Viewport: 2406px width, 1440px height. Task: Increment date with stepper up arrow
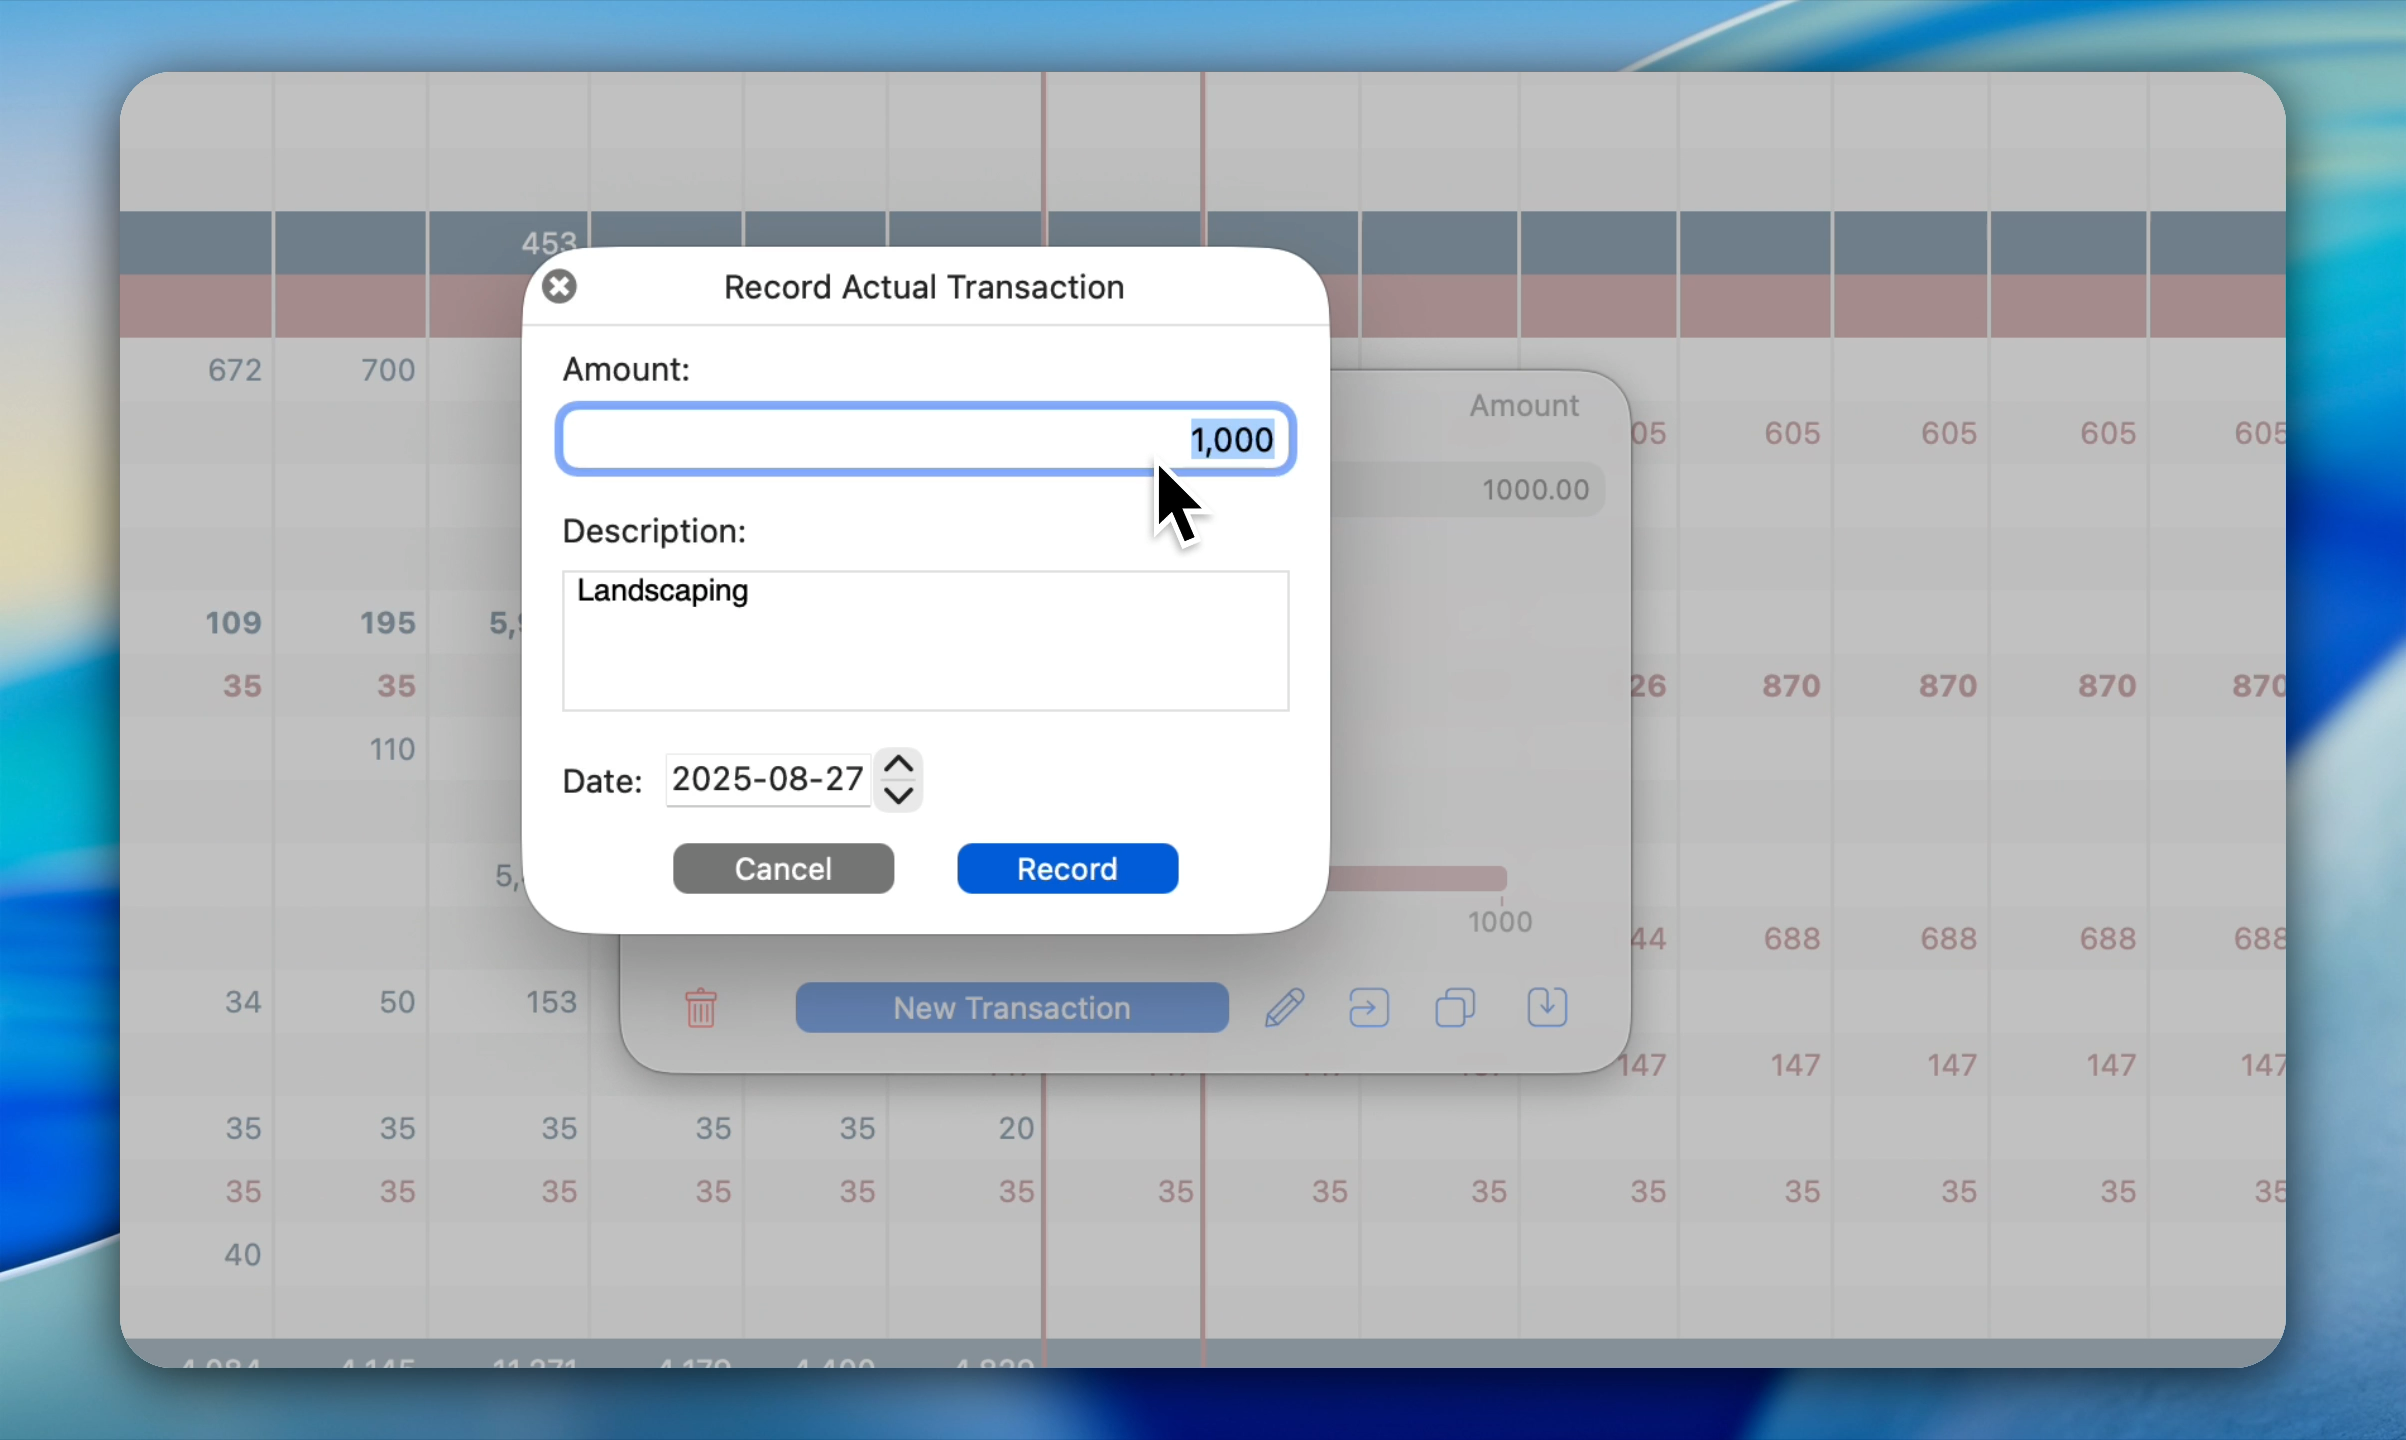[x=898, y=765]
